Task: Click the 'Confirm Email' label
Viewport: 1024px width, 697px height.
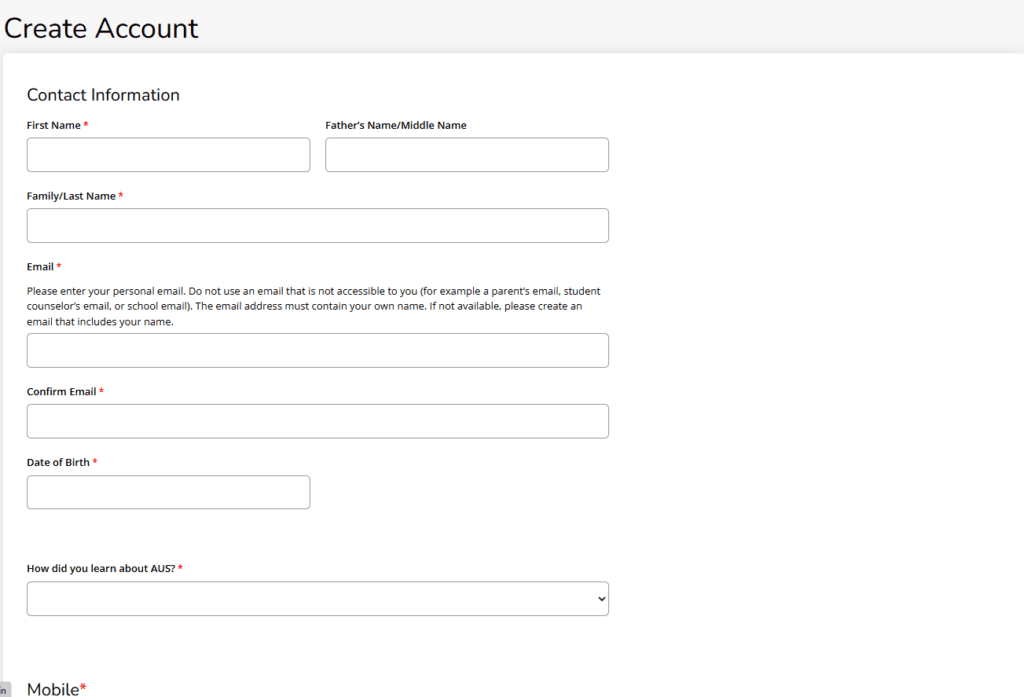Action: pos(61,391)
